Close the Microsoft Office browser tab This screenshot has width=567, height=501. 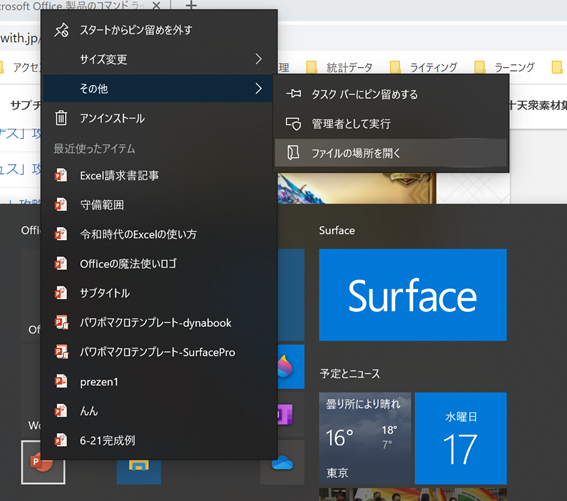pos(156,5)
